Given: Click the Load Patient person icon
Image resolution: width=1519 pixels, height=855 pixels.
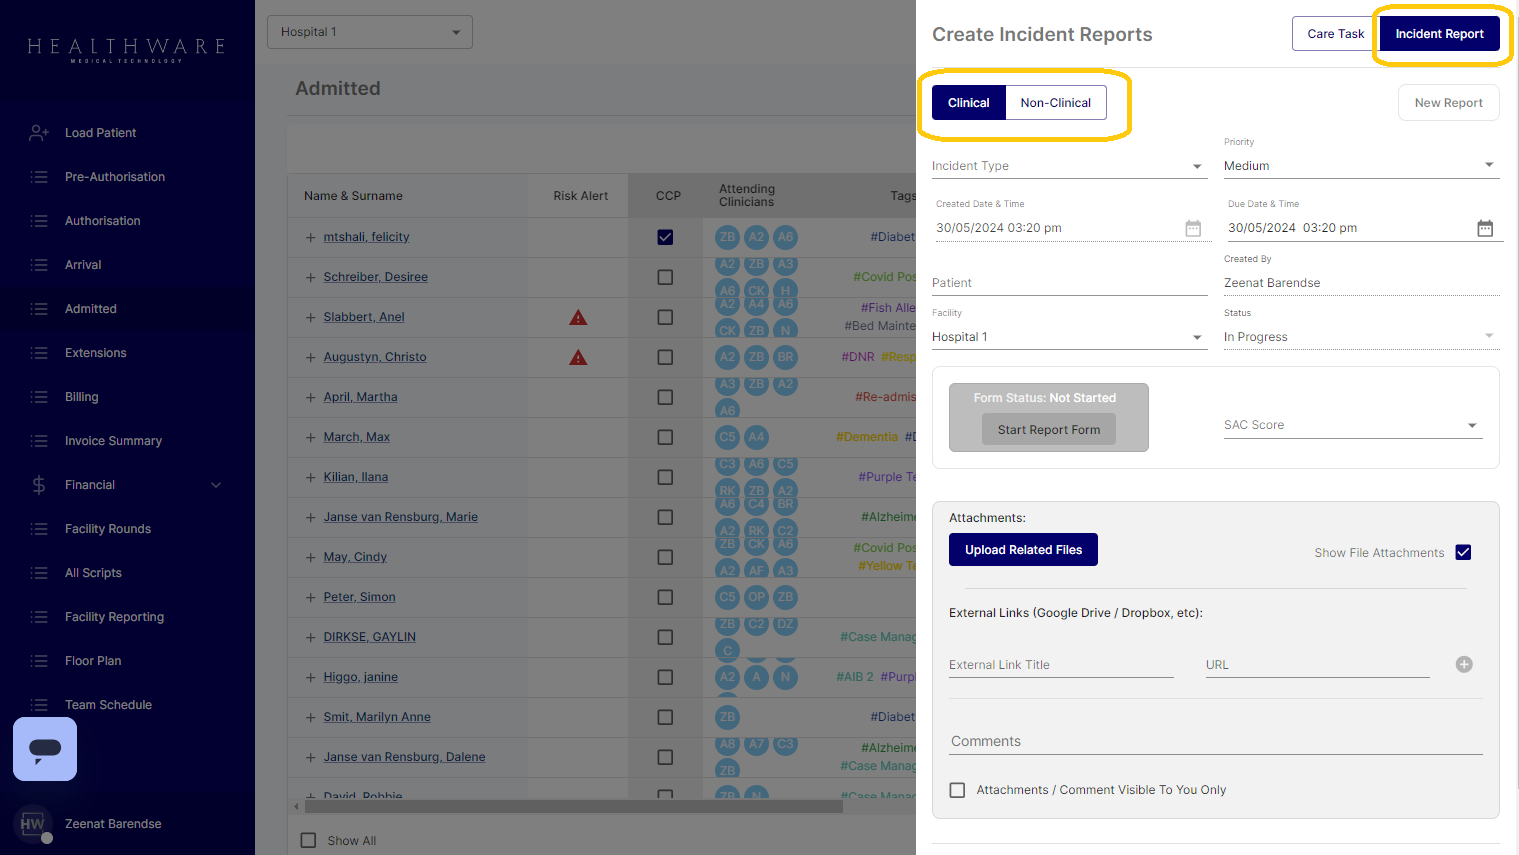Looking at the screenshot, I should tap(39, 133).
